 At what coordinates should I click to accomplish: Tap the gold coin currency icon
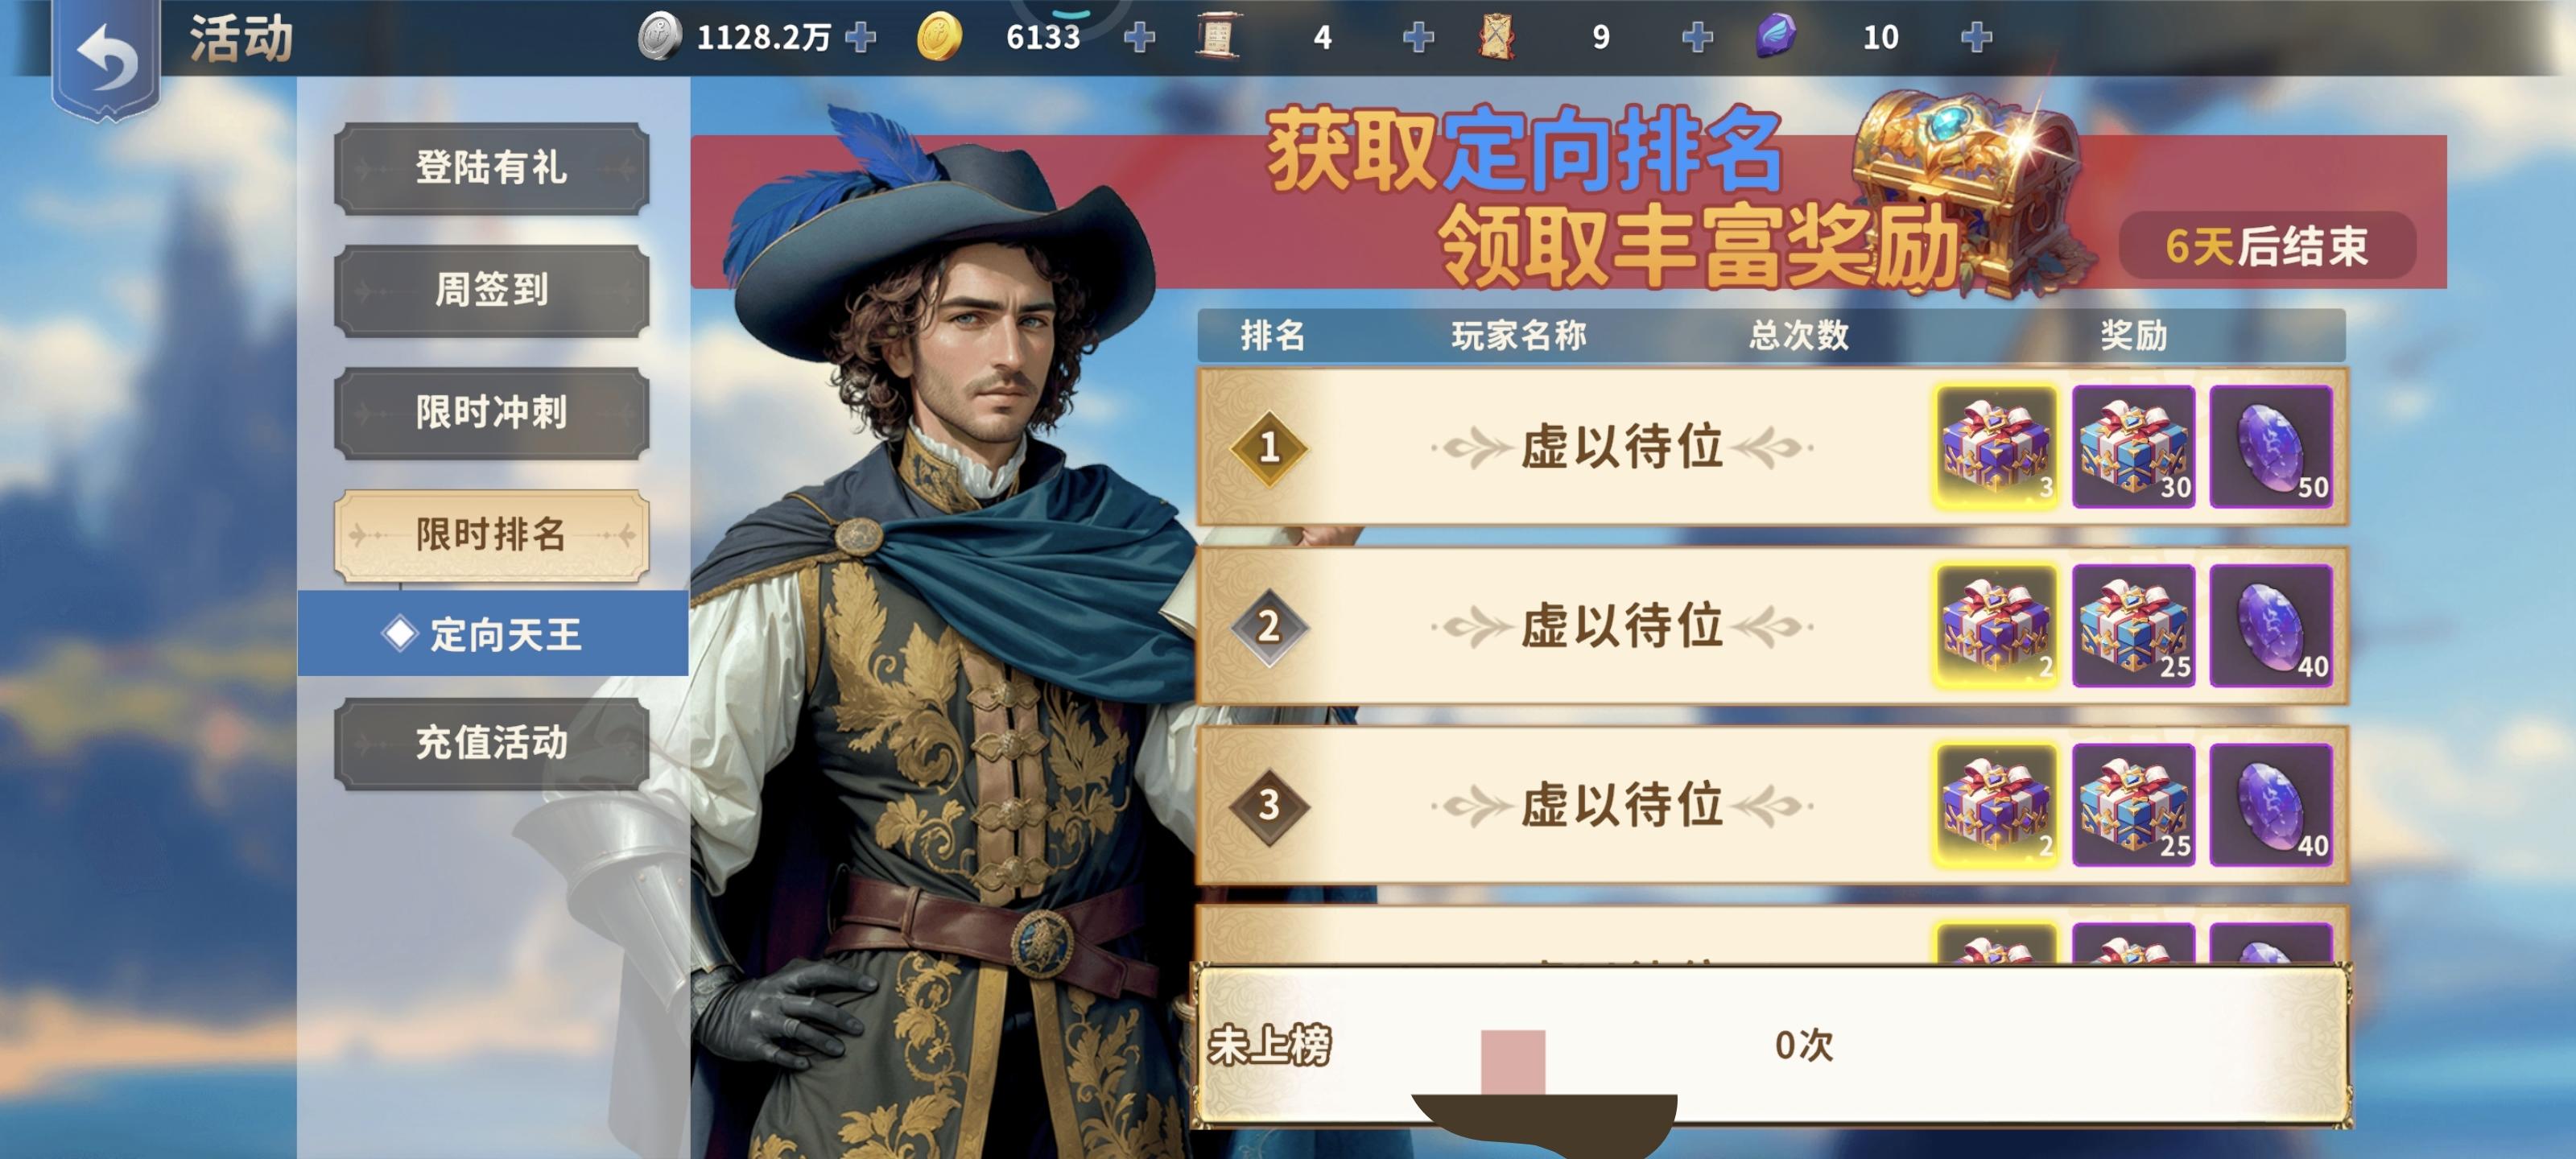pyautogui.click(x=939, y=38)
